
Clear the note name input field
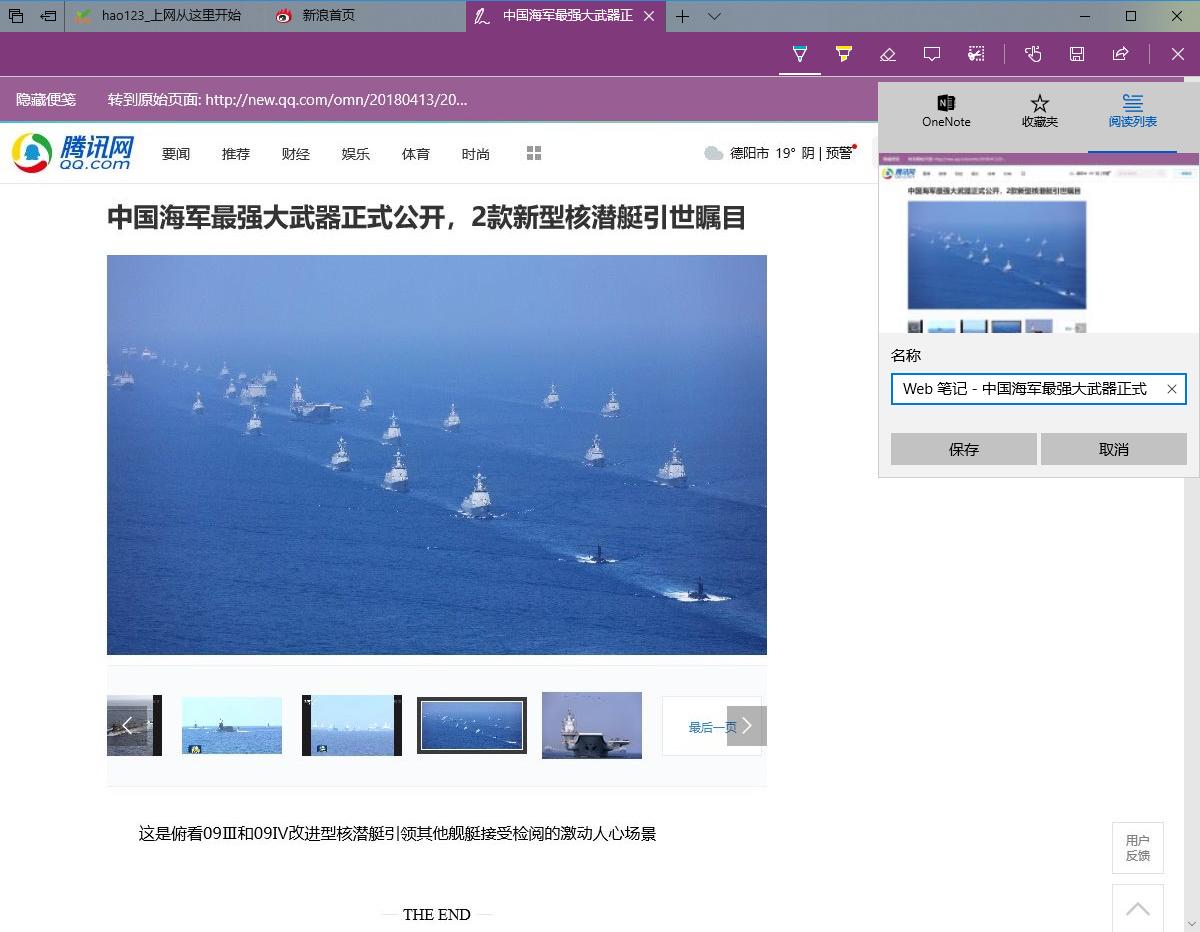[x=1171, y=389]
